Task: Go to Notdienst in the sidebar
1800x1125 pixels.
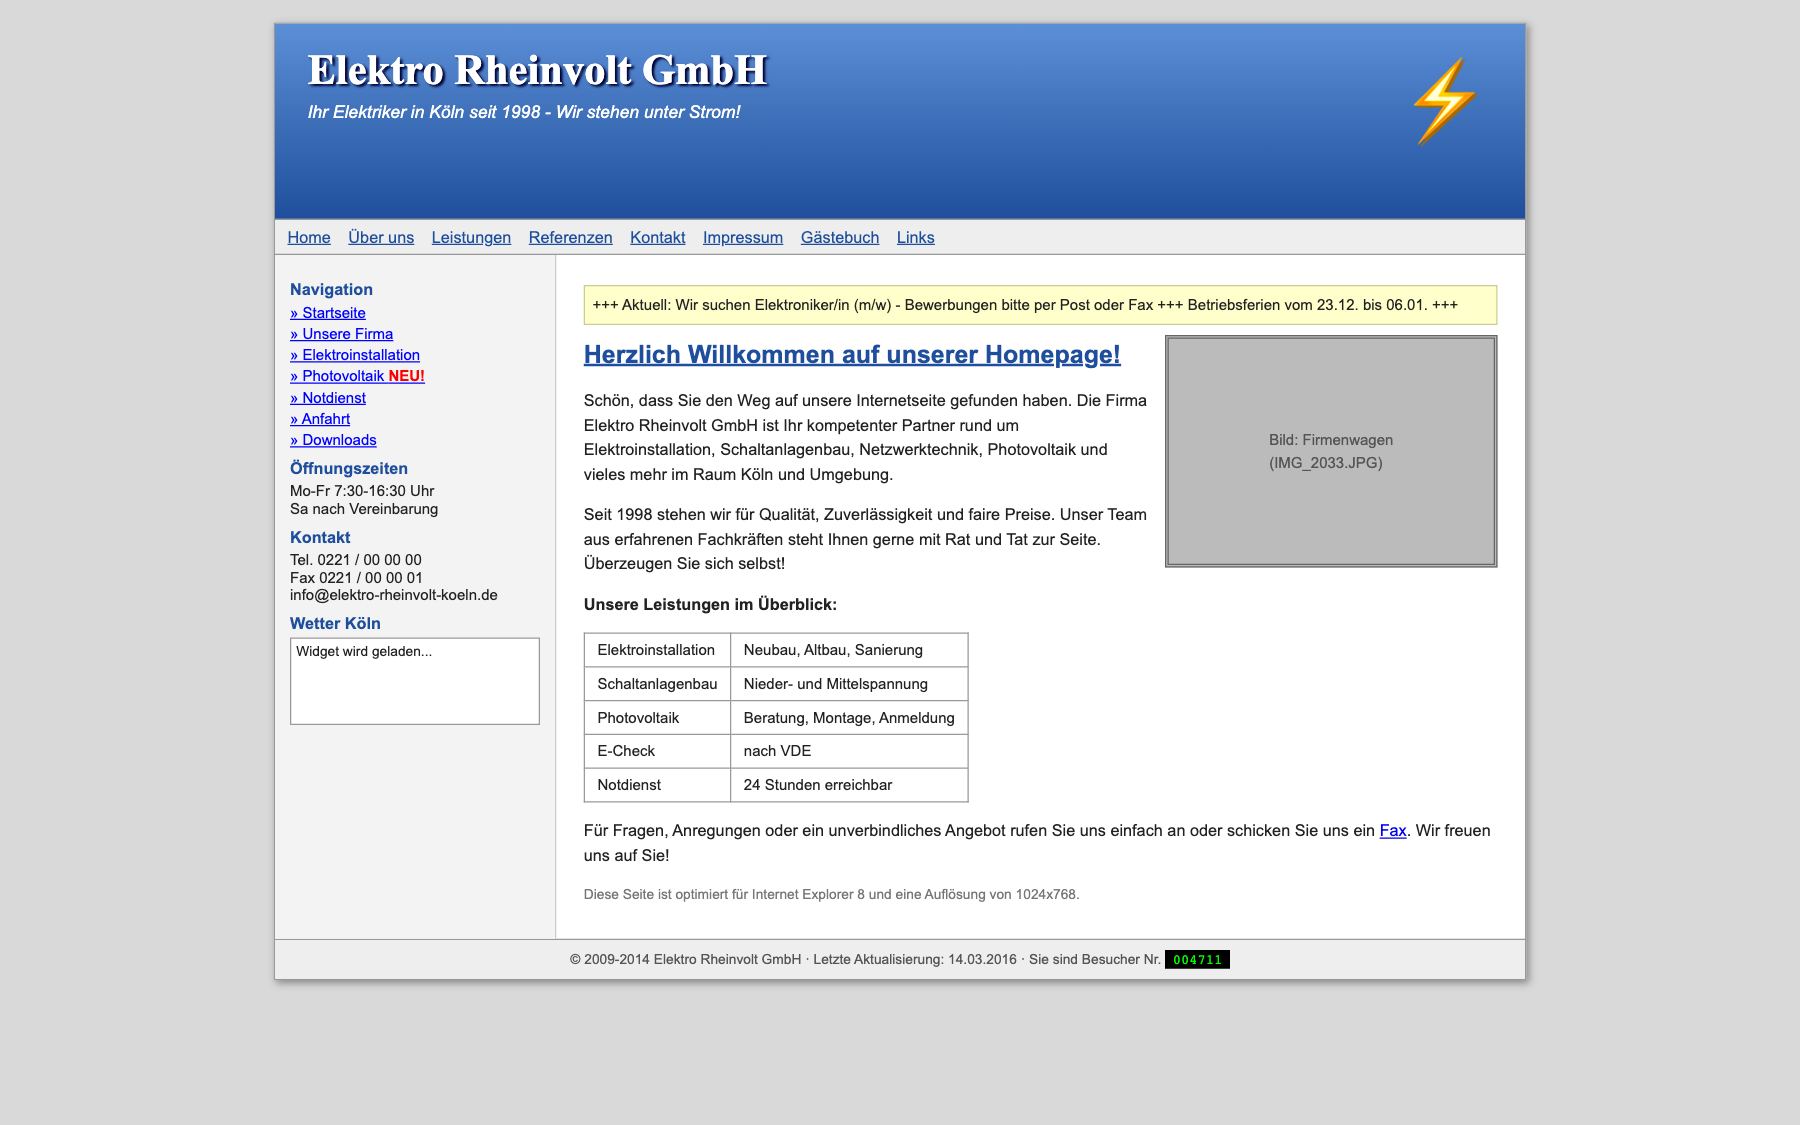Action: click(328, 398)
